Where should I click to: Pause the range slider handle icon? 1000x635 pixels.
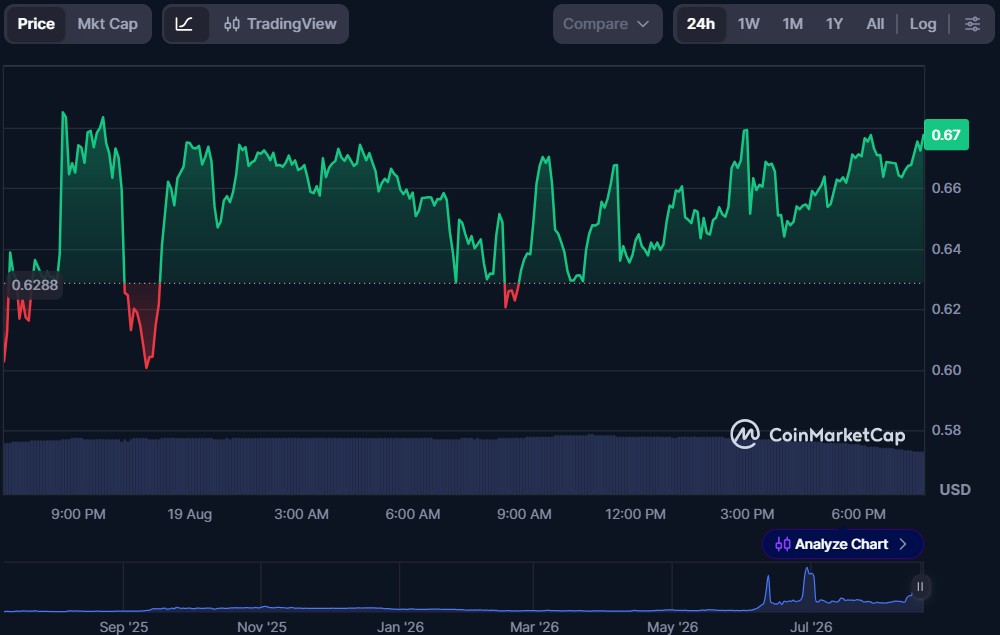(920, 587)
